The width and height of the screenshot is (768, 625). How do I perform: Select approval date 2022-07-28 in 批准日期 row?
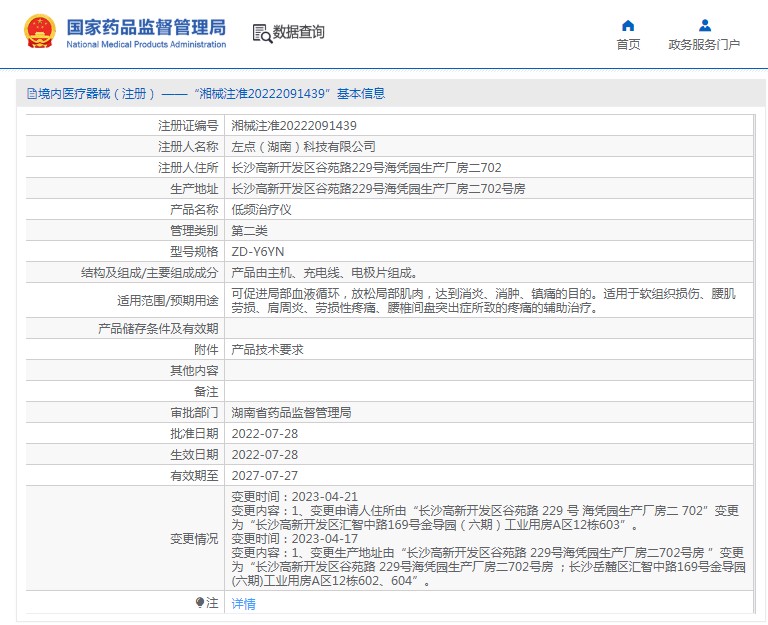[264, 434]
